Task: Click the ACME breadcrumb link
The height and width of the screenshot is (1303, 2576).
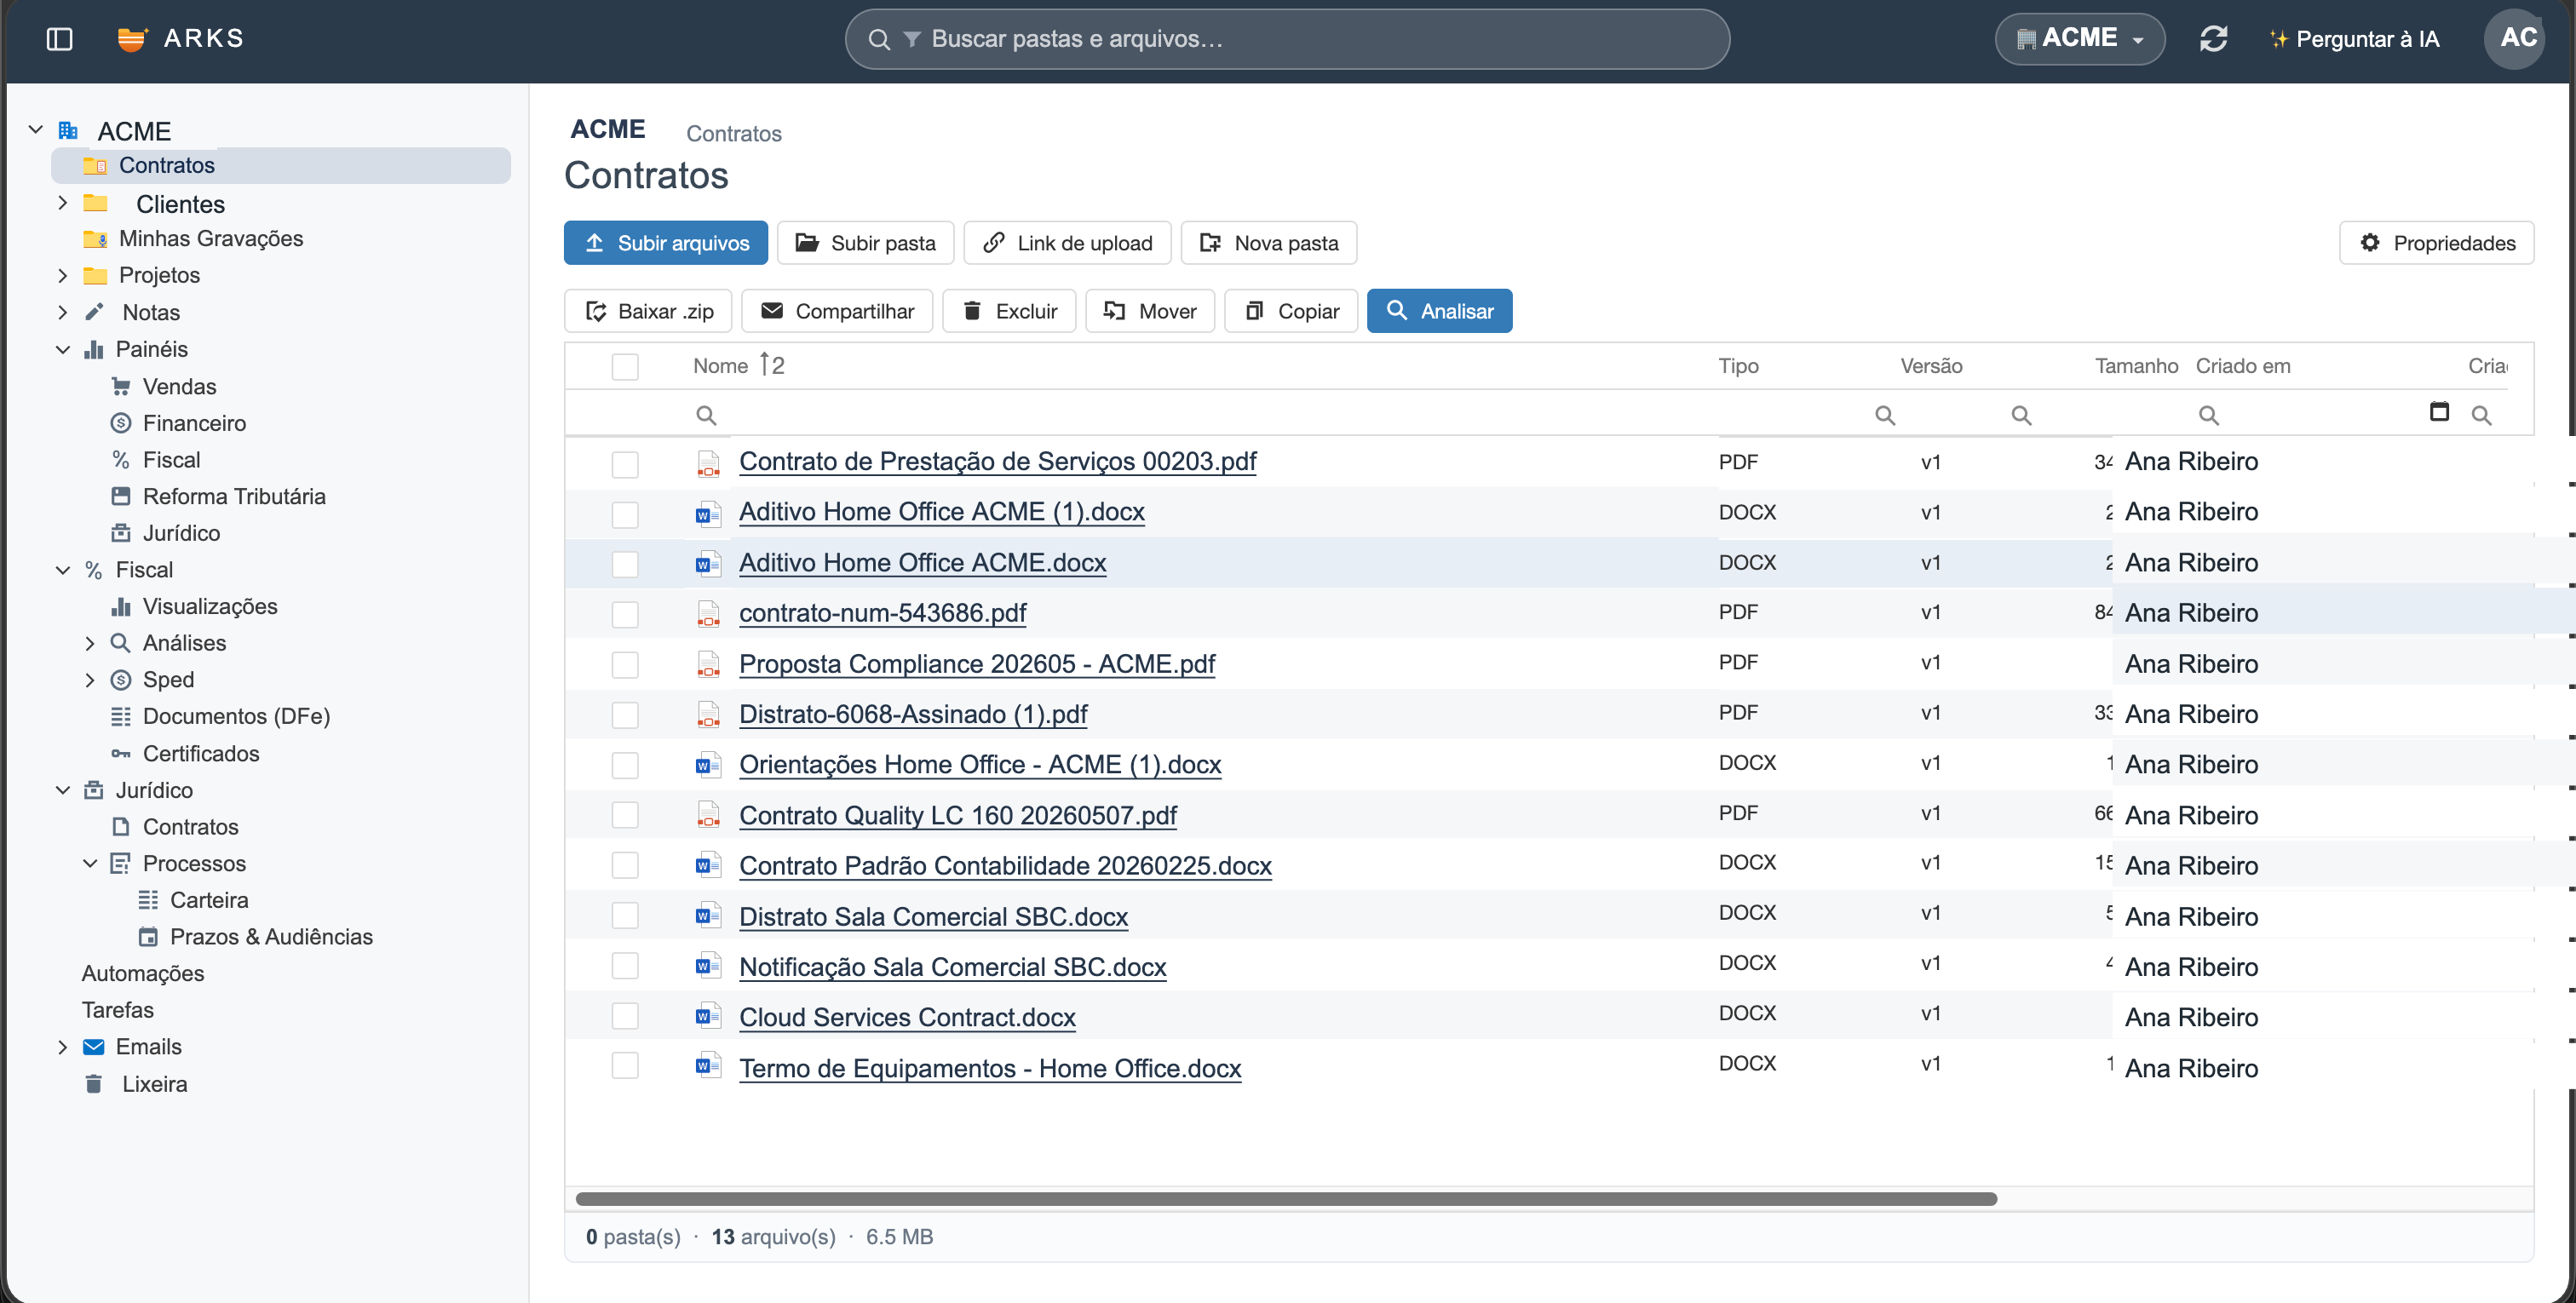Action: point(608,129)
